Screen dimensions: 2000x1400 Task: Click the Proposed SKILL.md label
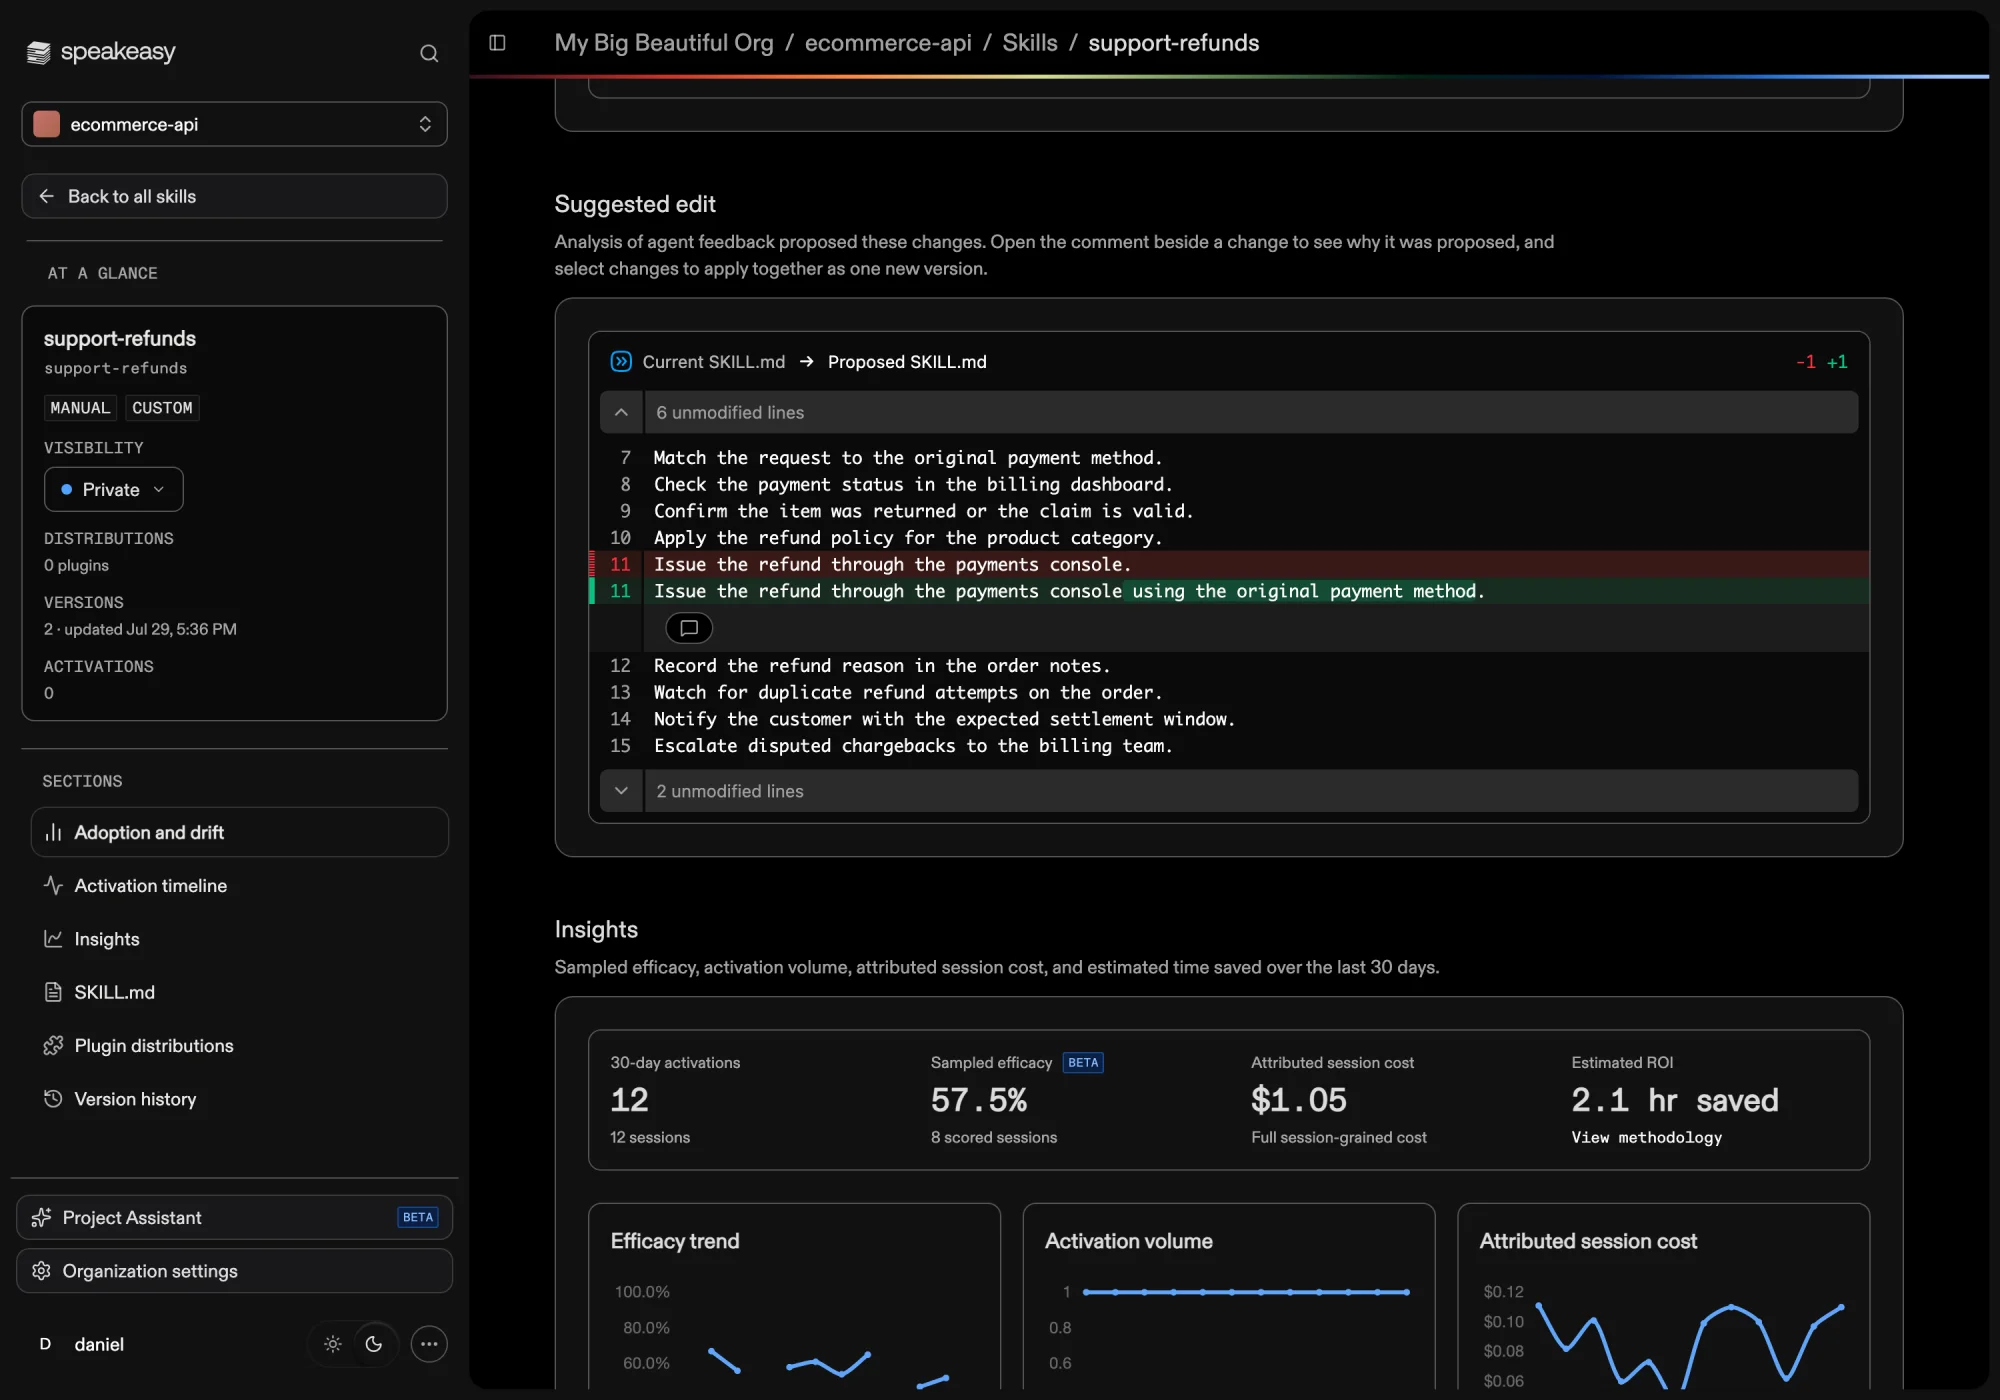pyautogui.click(x=907, y=362)
